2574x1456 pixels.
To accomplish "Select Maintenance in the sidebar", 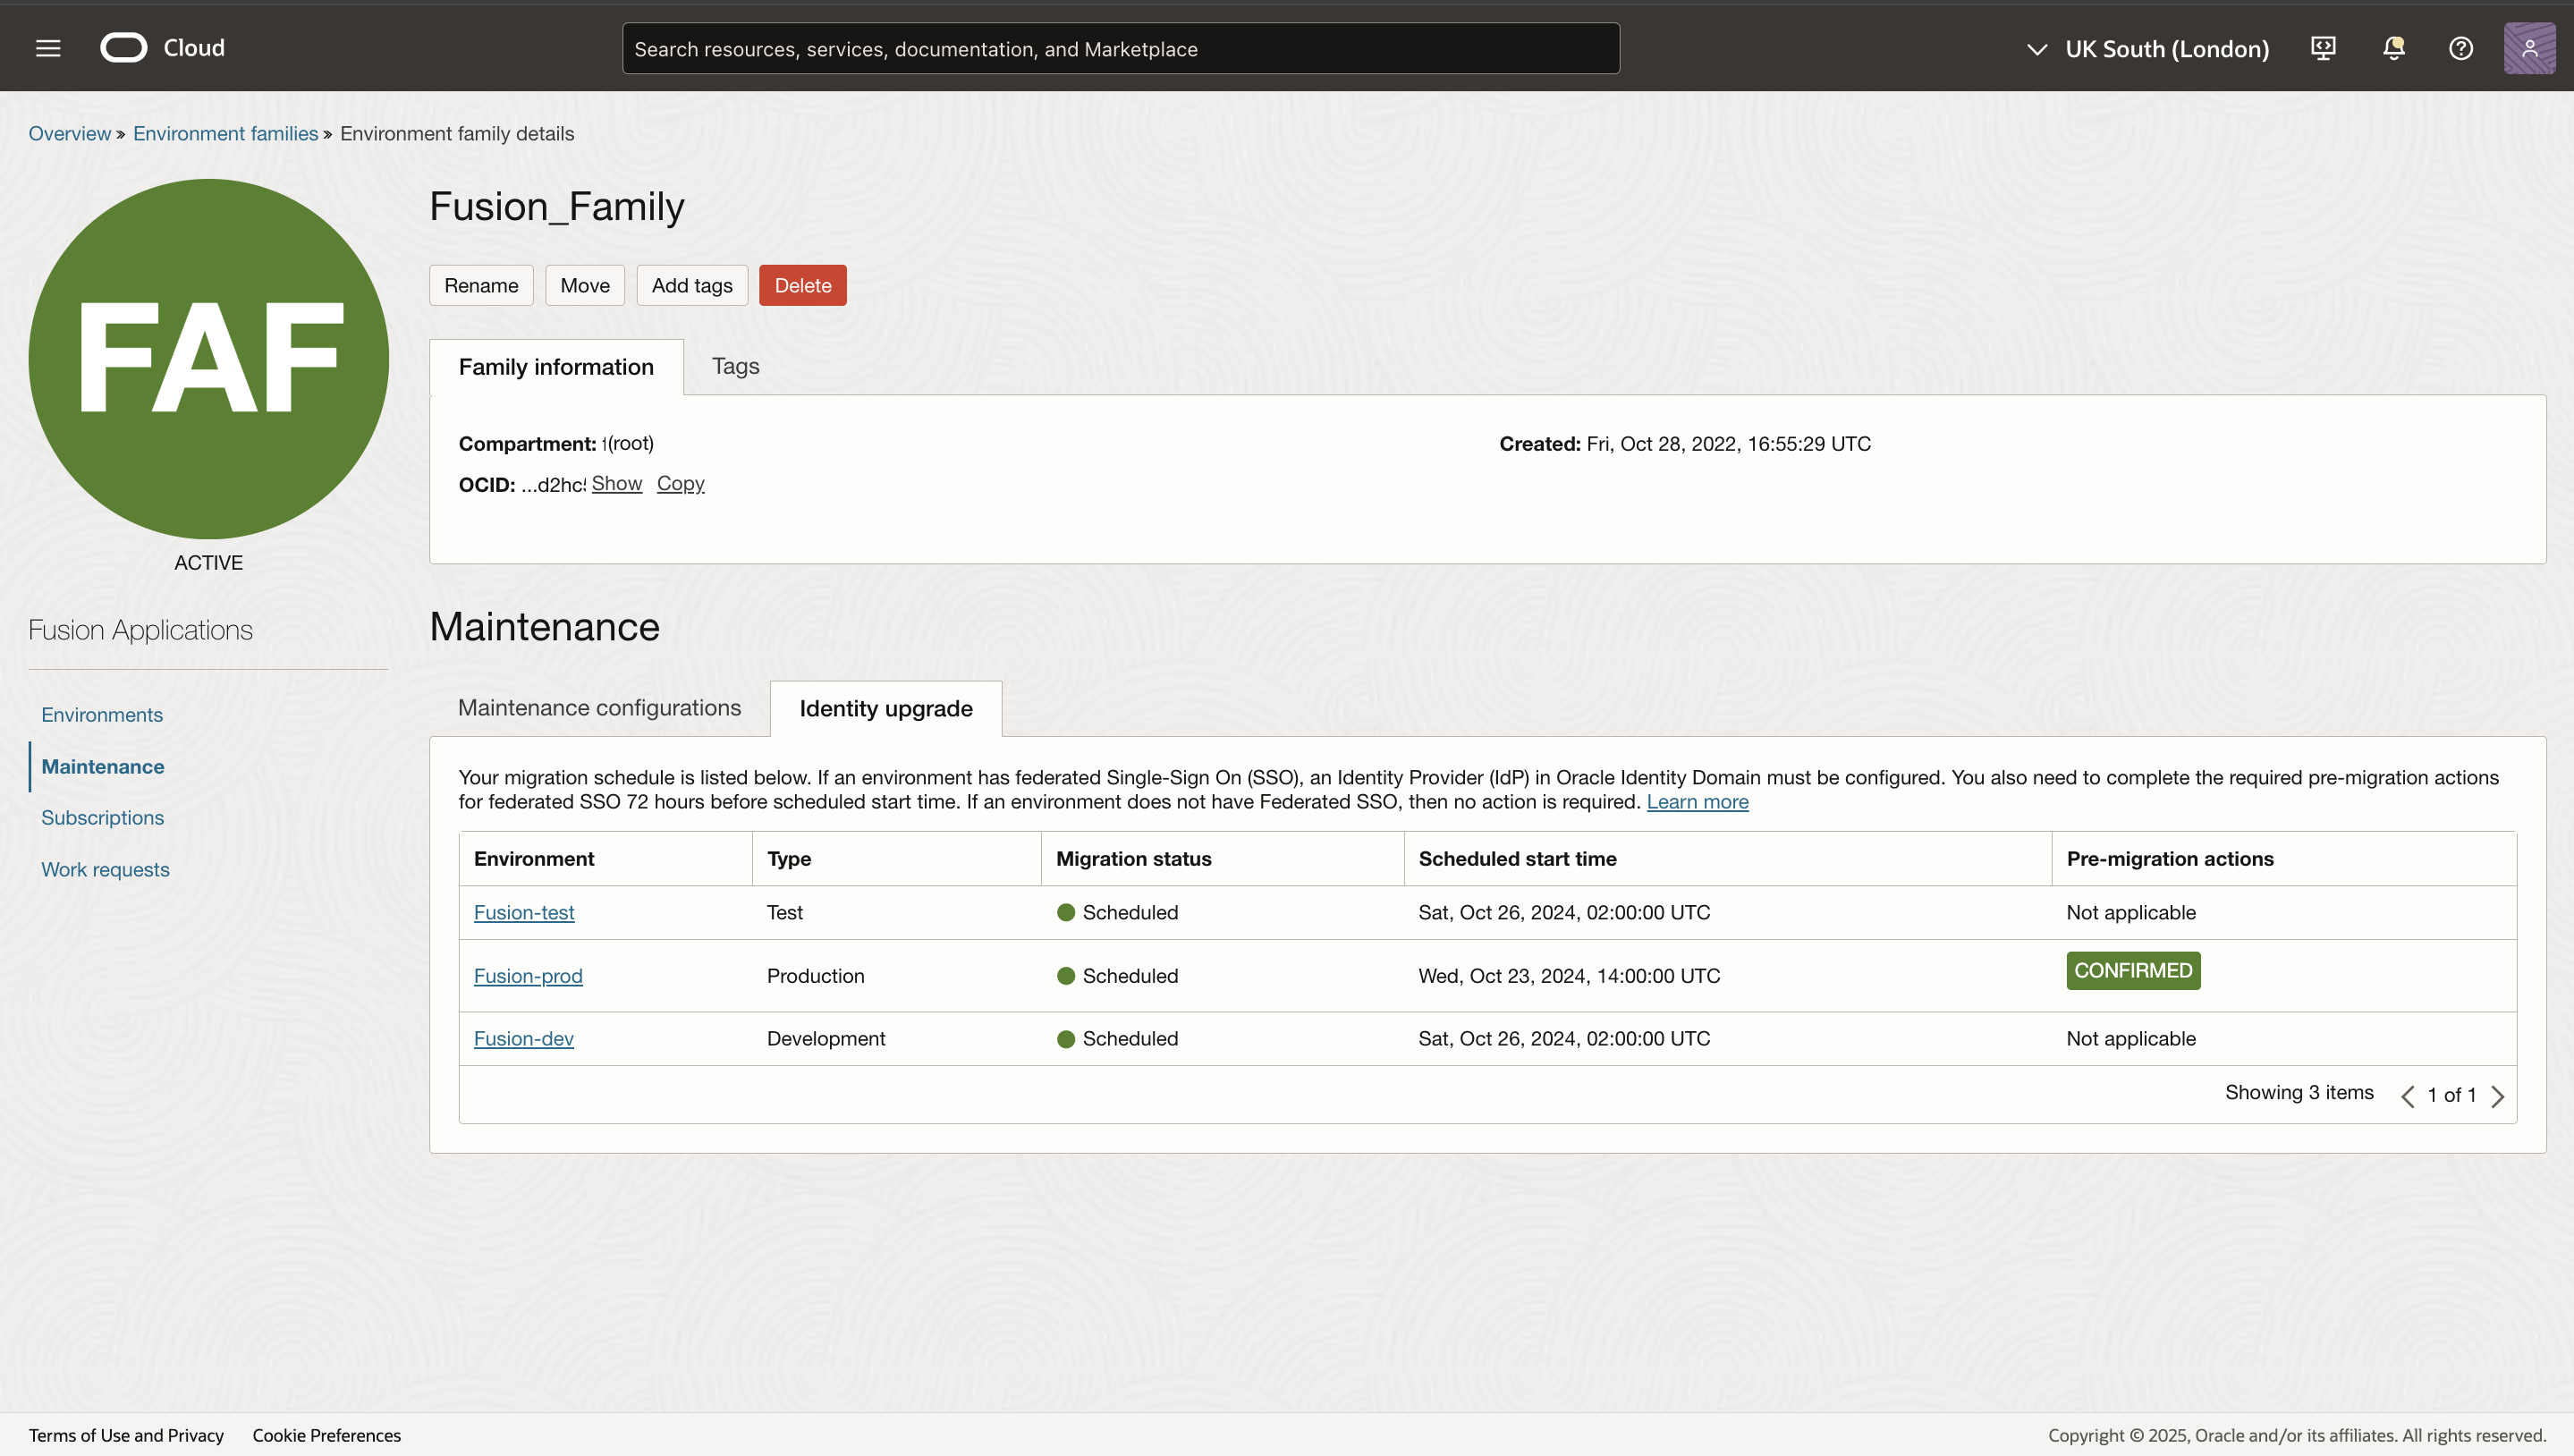I will click(x=102, y=767).
